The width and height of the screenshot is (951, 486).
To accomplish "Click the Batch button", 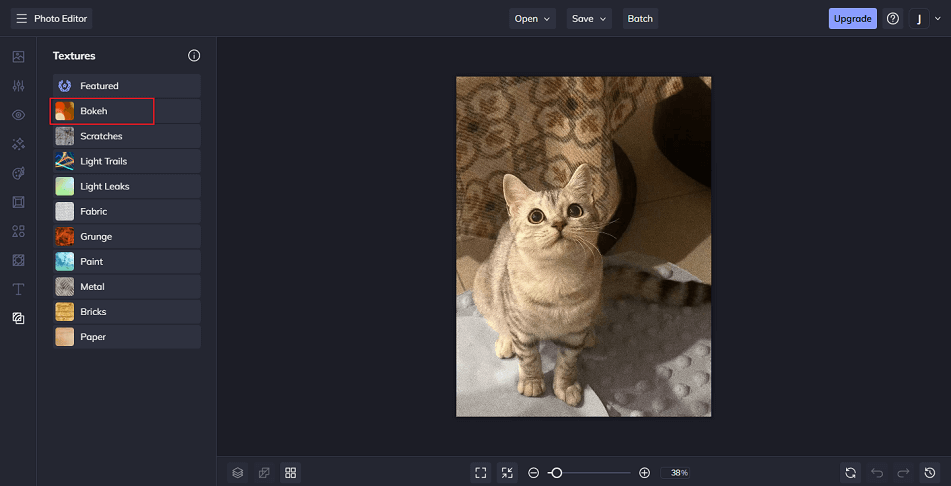I will pyautogui.click(x=640, y=19).
